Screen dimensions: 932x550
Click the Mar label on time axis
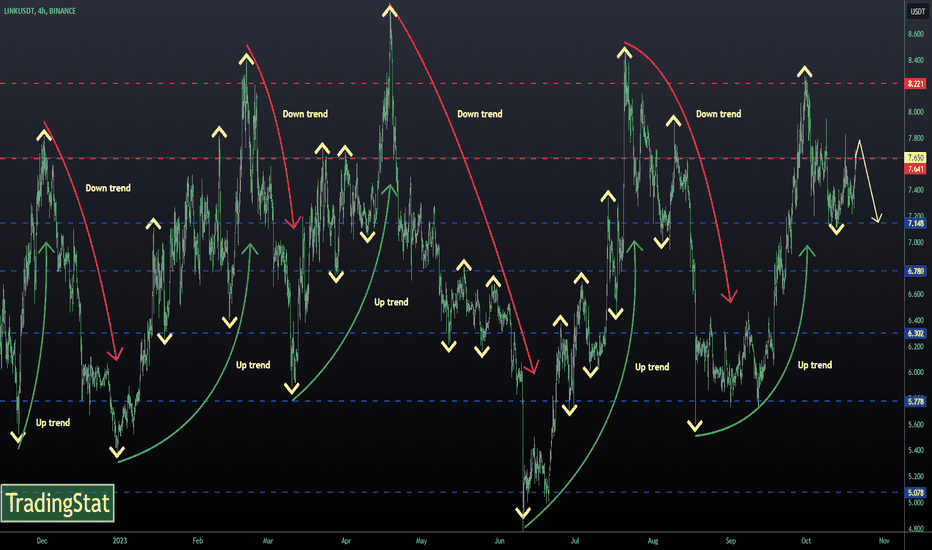tap(268, 541)
